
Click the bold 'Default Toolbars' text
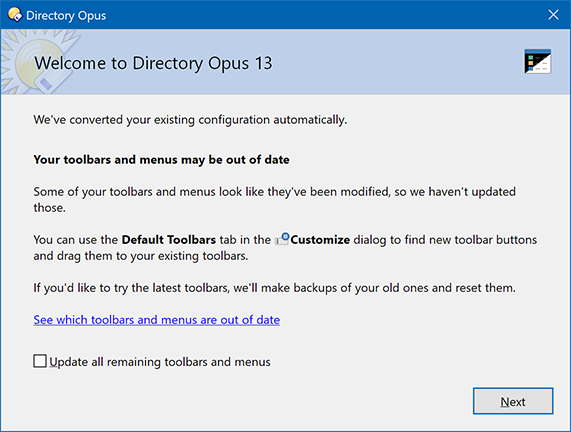169,240
